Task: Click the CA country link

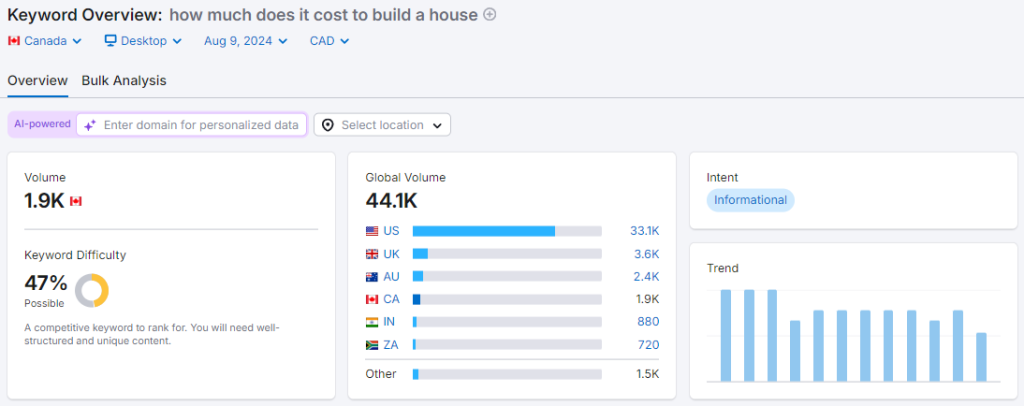Action: click(391, 299)
